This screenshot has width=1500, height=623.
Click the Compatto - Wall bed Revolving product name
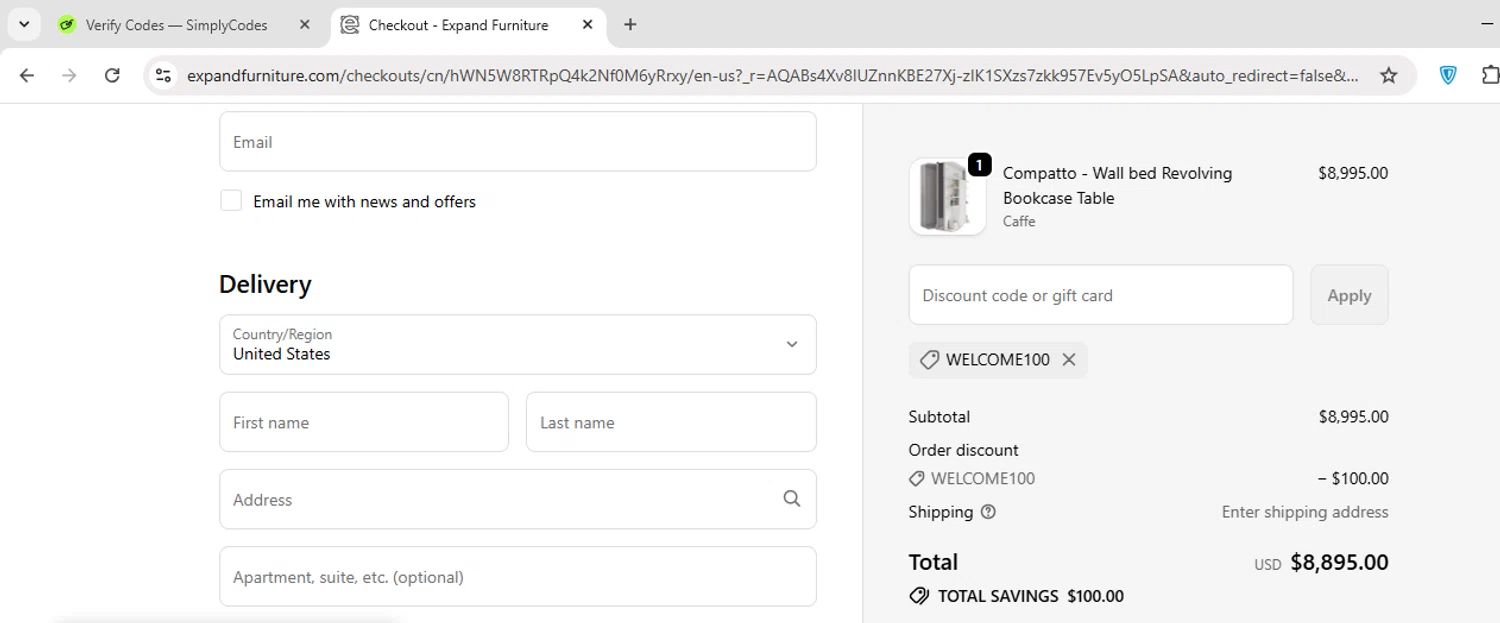tap(1117, 185)
